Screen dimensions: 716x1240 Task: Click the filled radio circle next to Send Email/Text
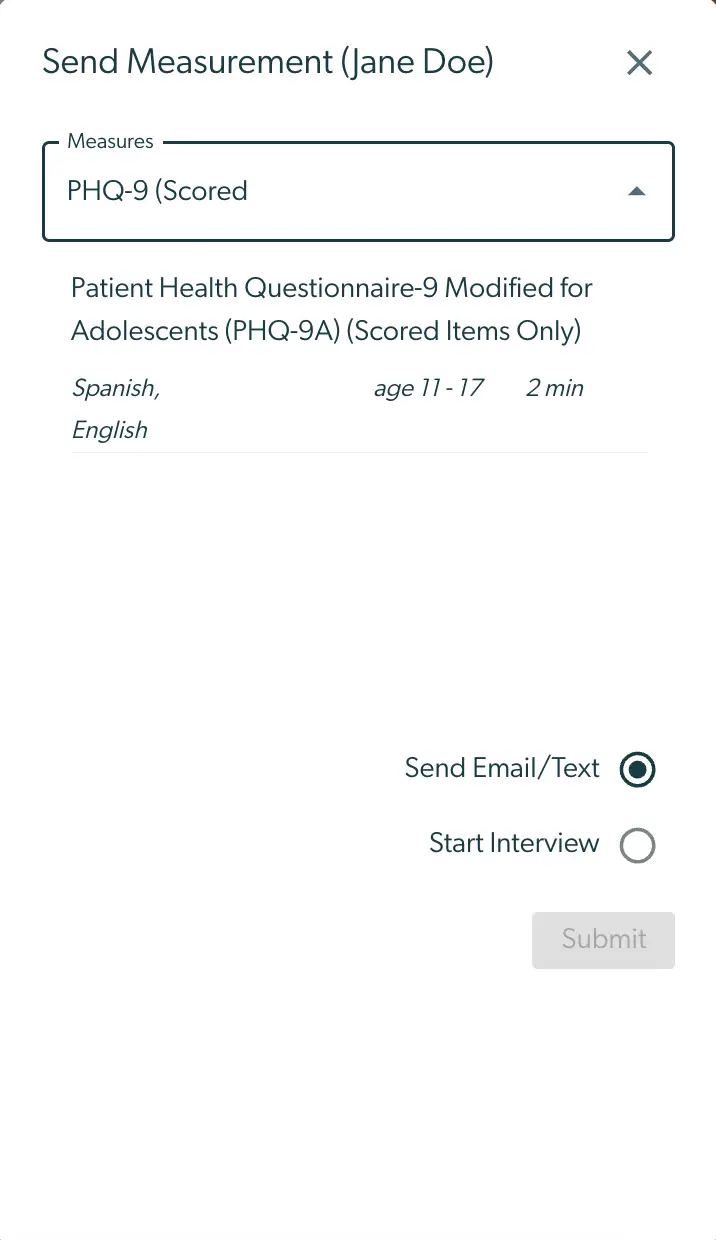[x=637, y=769]
